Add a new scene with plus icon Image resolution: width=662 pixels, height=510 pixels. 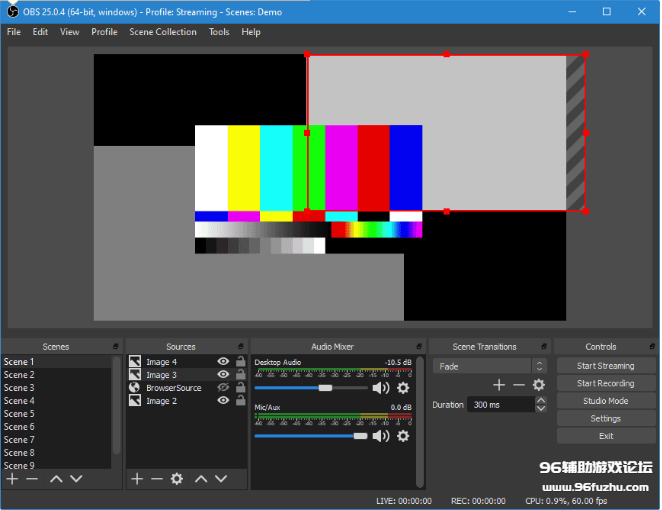tap(12, 479)
